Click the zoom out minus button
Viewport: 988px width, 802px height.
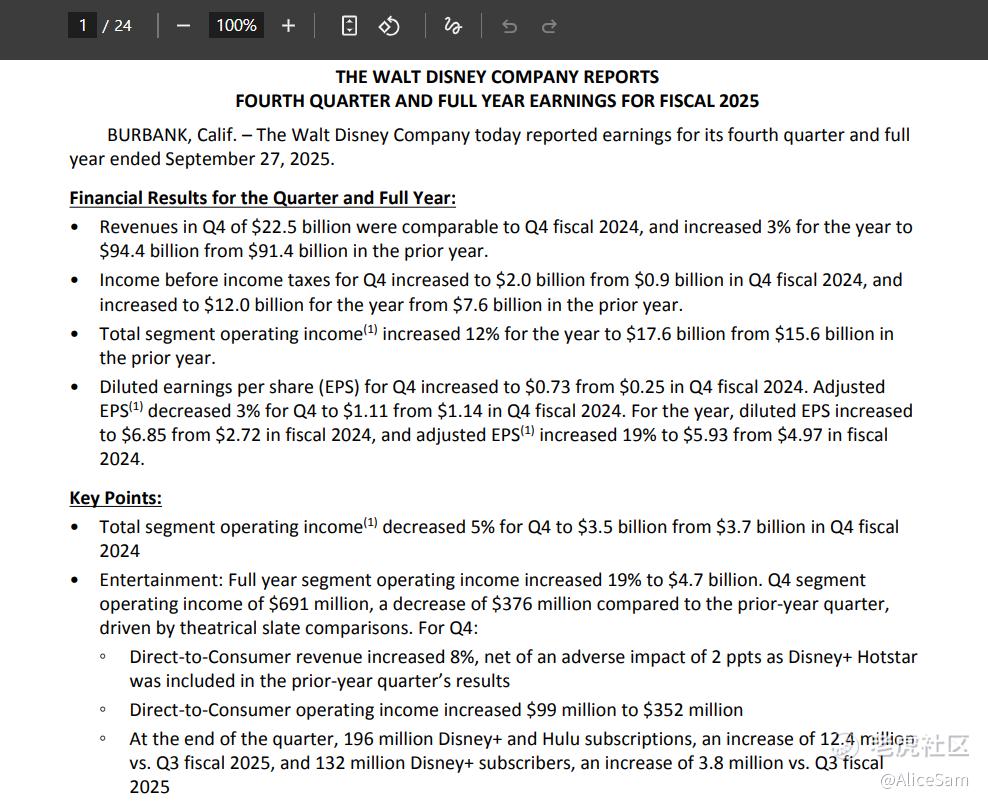click(183, 26)
